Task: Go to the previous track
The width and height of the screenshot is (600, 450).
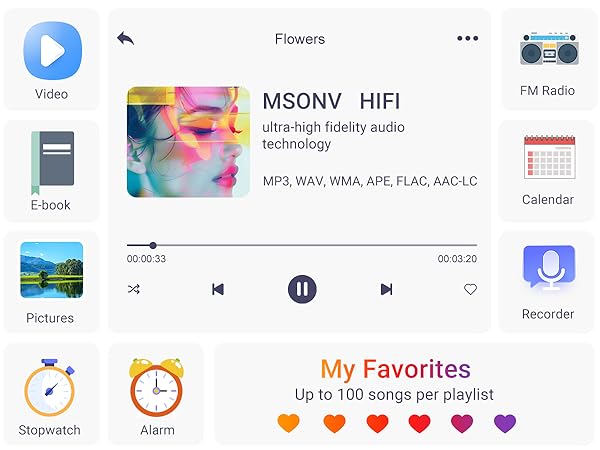Action: 218,289
